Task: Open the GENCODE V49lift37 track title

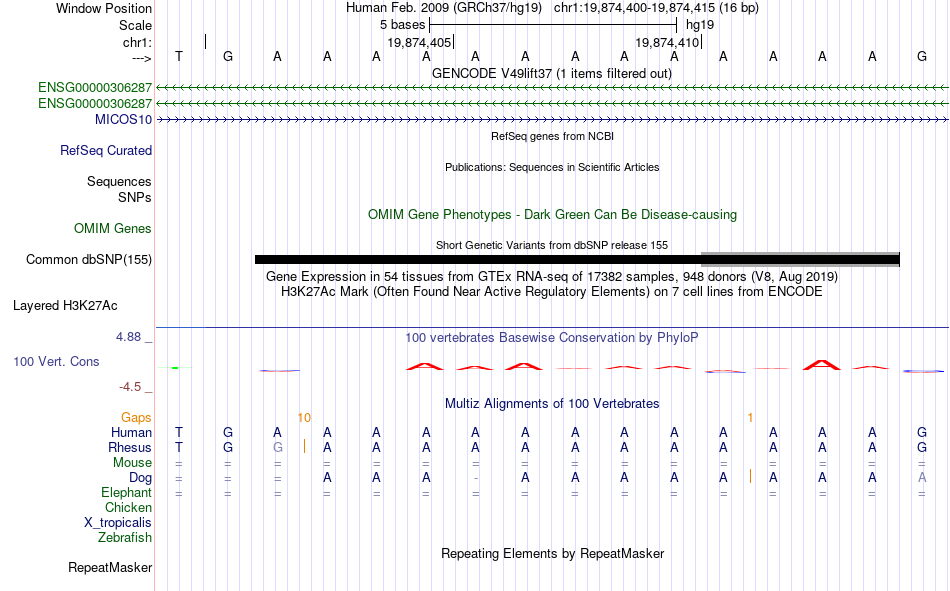Action: tap(552, 73)
